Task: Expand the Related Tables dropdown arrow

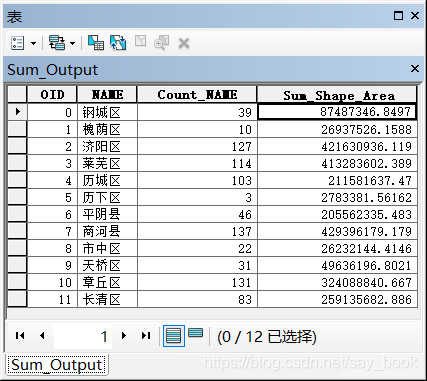Action: [72, 43]
